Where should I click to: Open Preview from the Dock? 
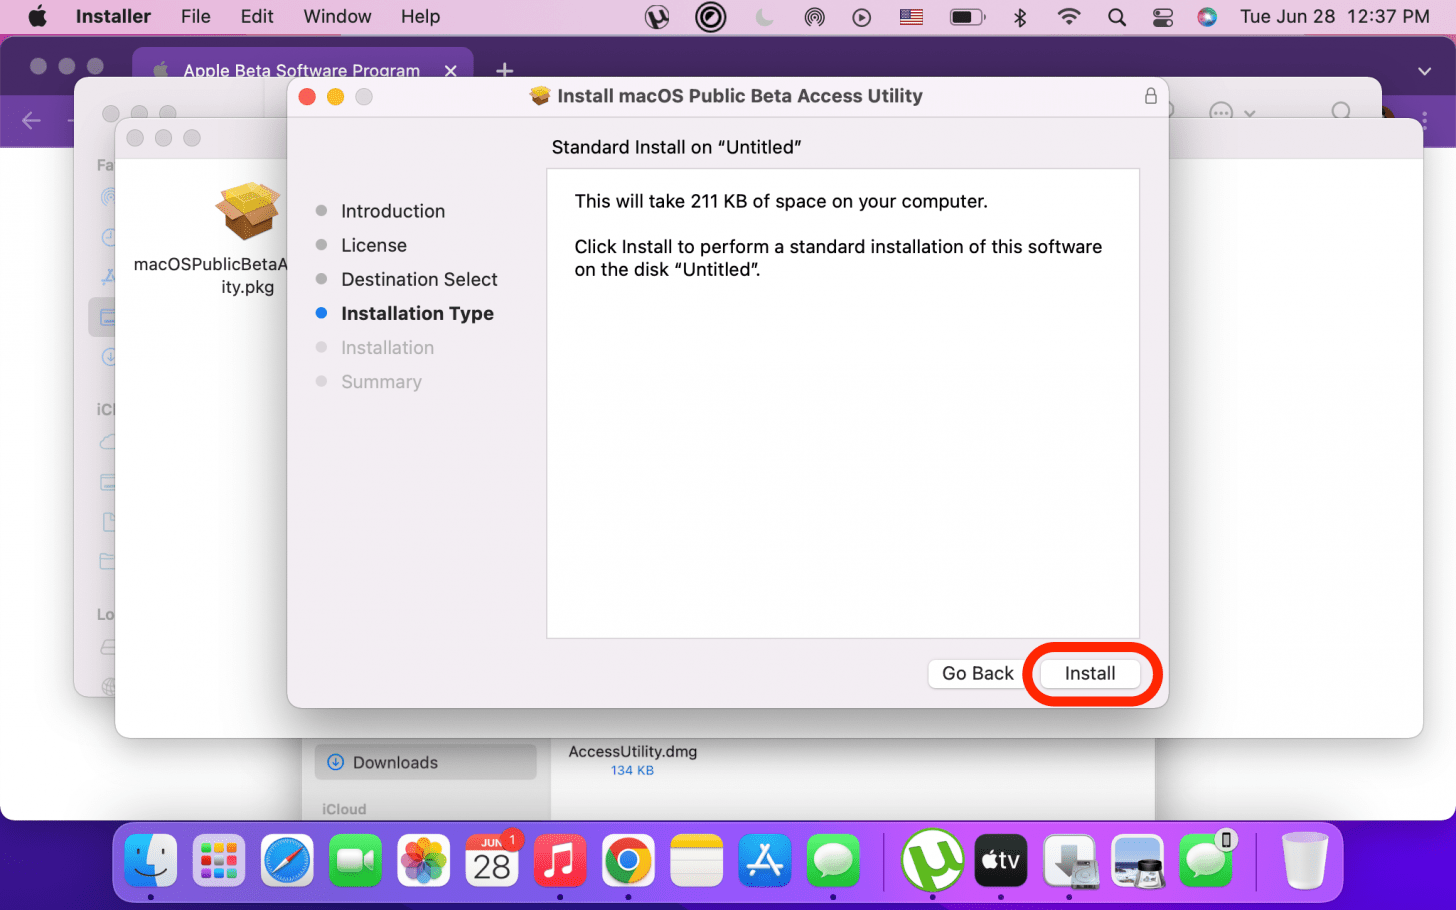(x=1138, y=861)
